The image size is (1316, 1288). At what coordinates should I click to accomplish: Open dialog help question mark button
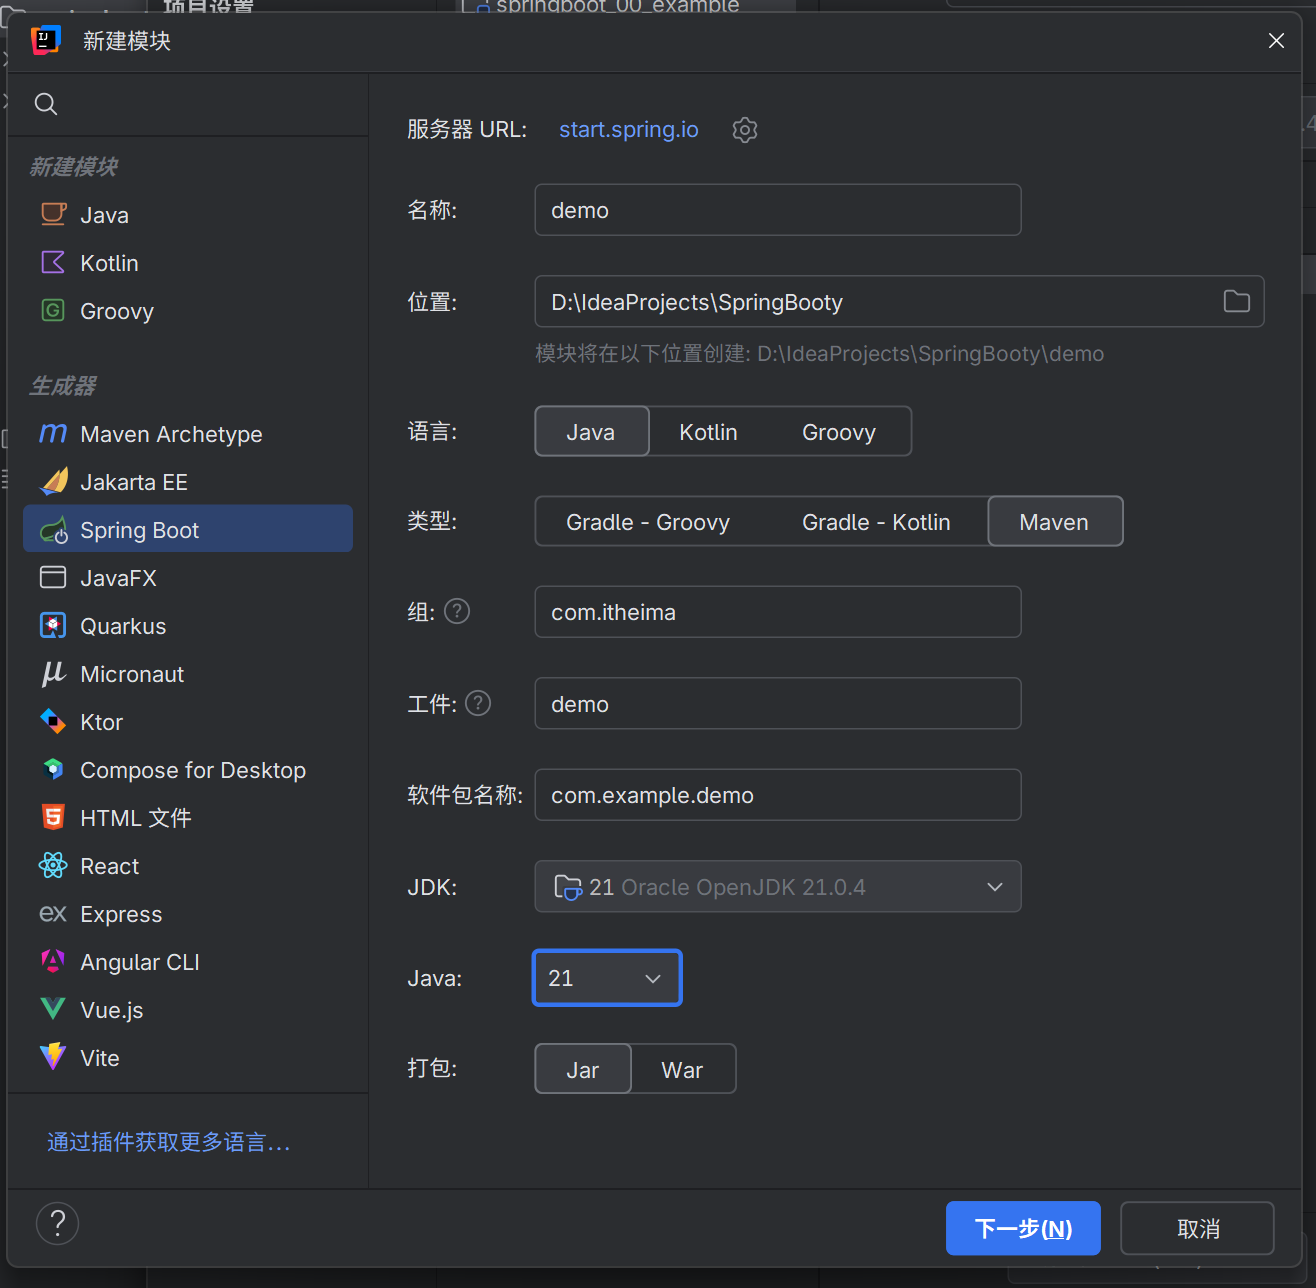click(57, 1224)
